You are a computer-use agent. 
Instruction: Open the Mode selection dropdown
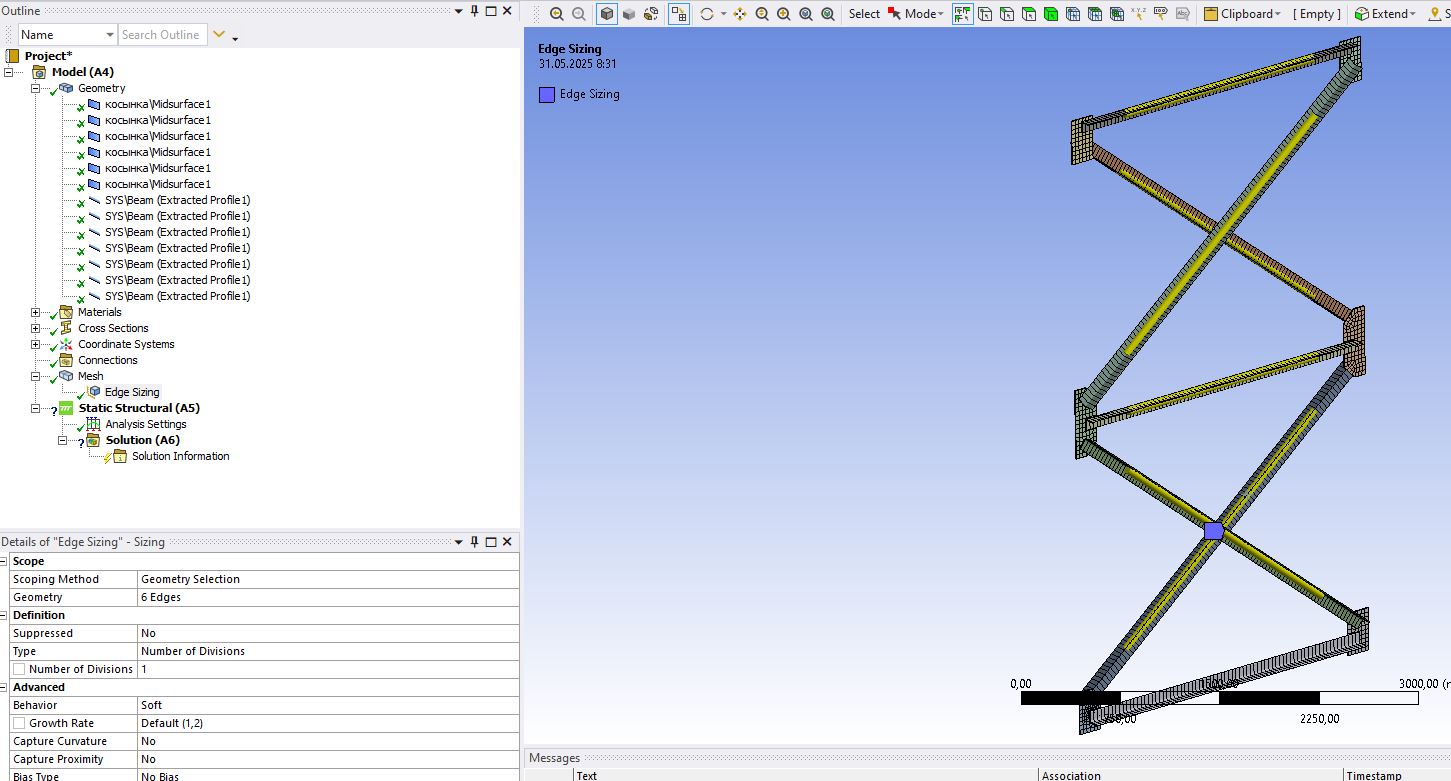915,14
